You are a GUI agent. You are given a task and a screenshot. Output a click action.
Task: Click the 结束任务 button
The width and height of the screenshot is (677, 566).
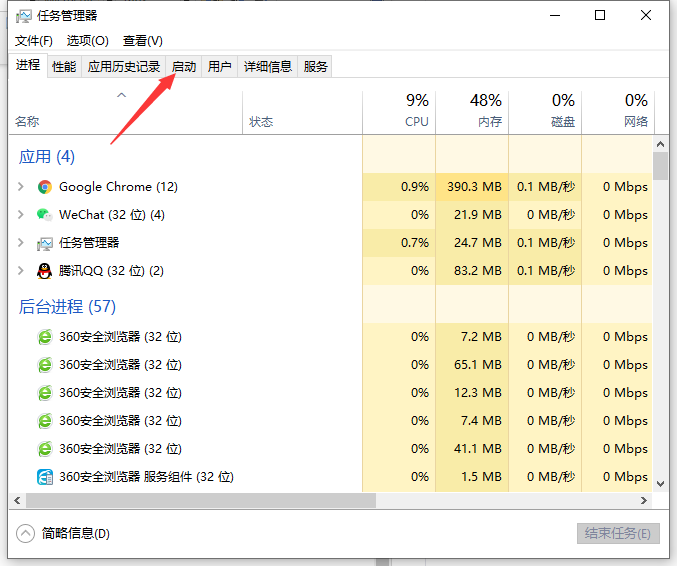point(618,534)
